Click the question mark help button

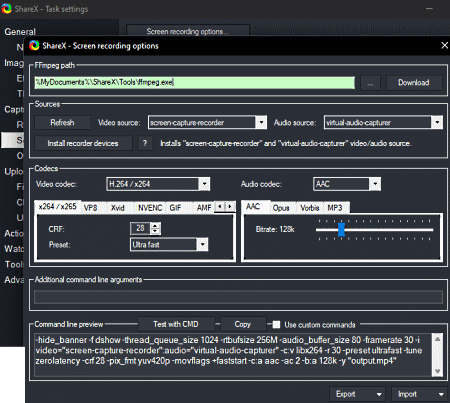click(145, 143)
